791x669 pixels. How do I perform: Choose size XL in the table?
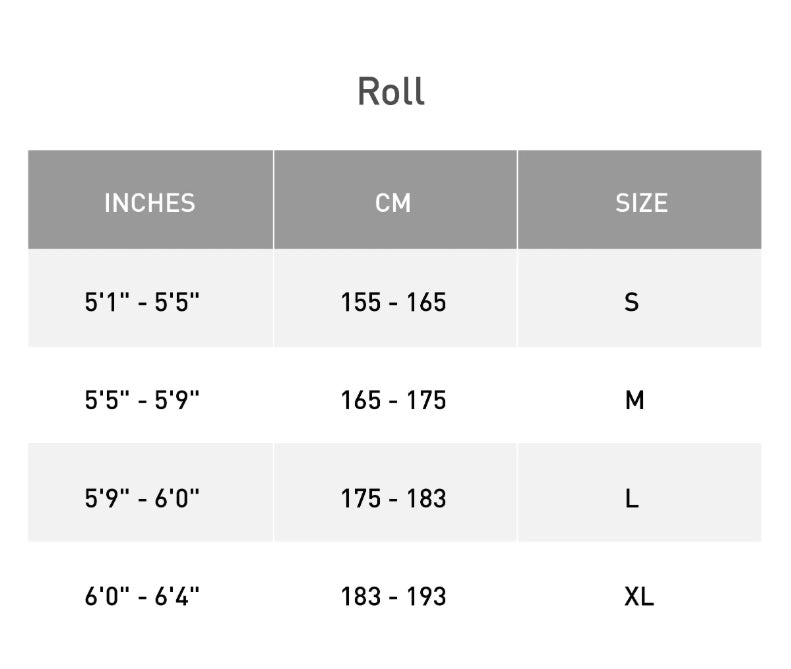click(x=639, y=596)
